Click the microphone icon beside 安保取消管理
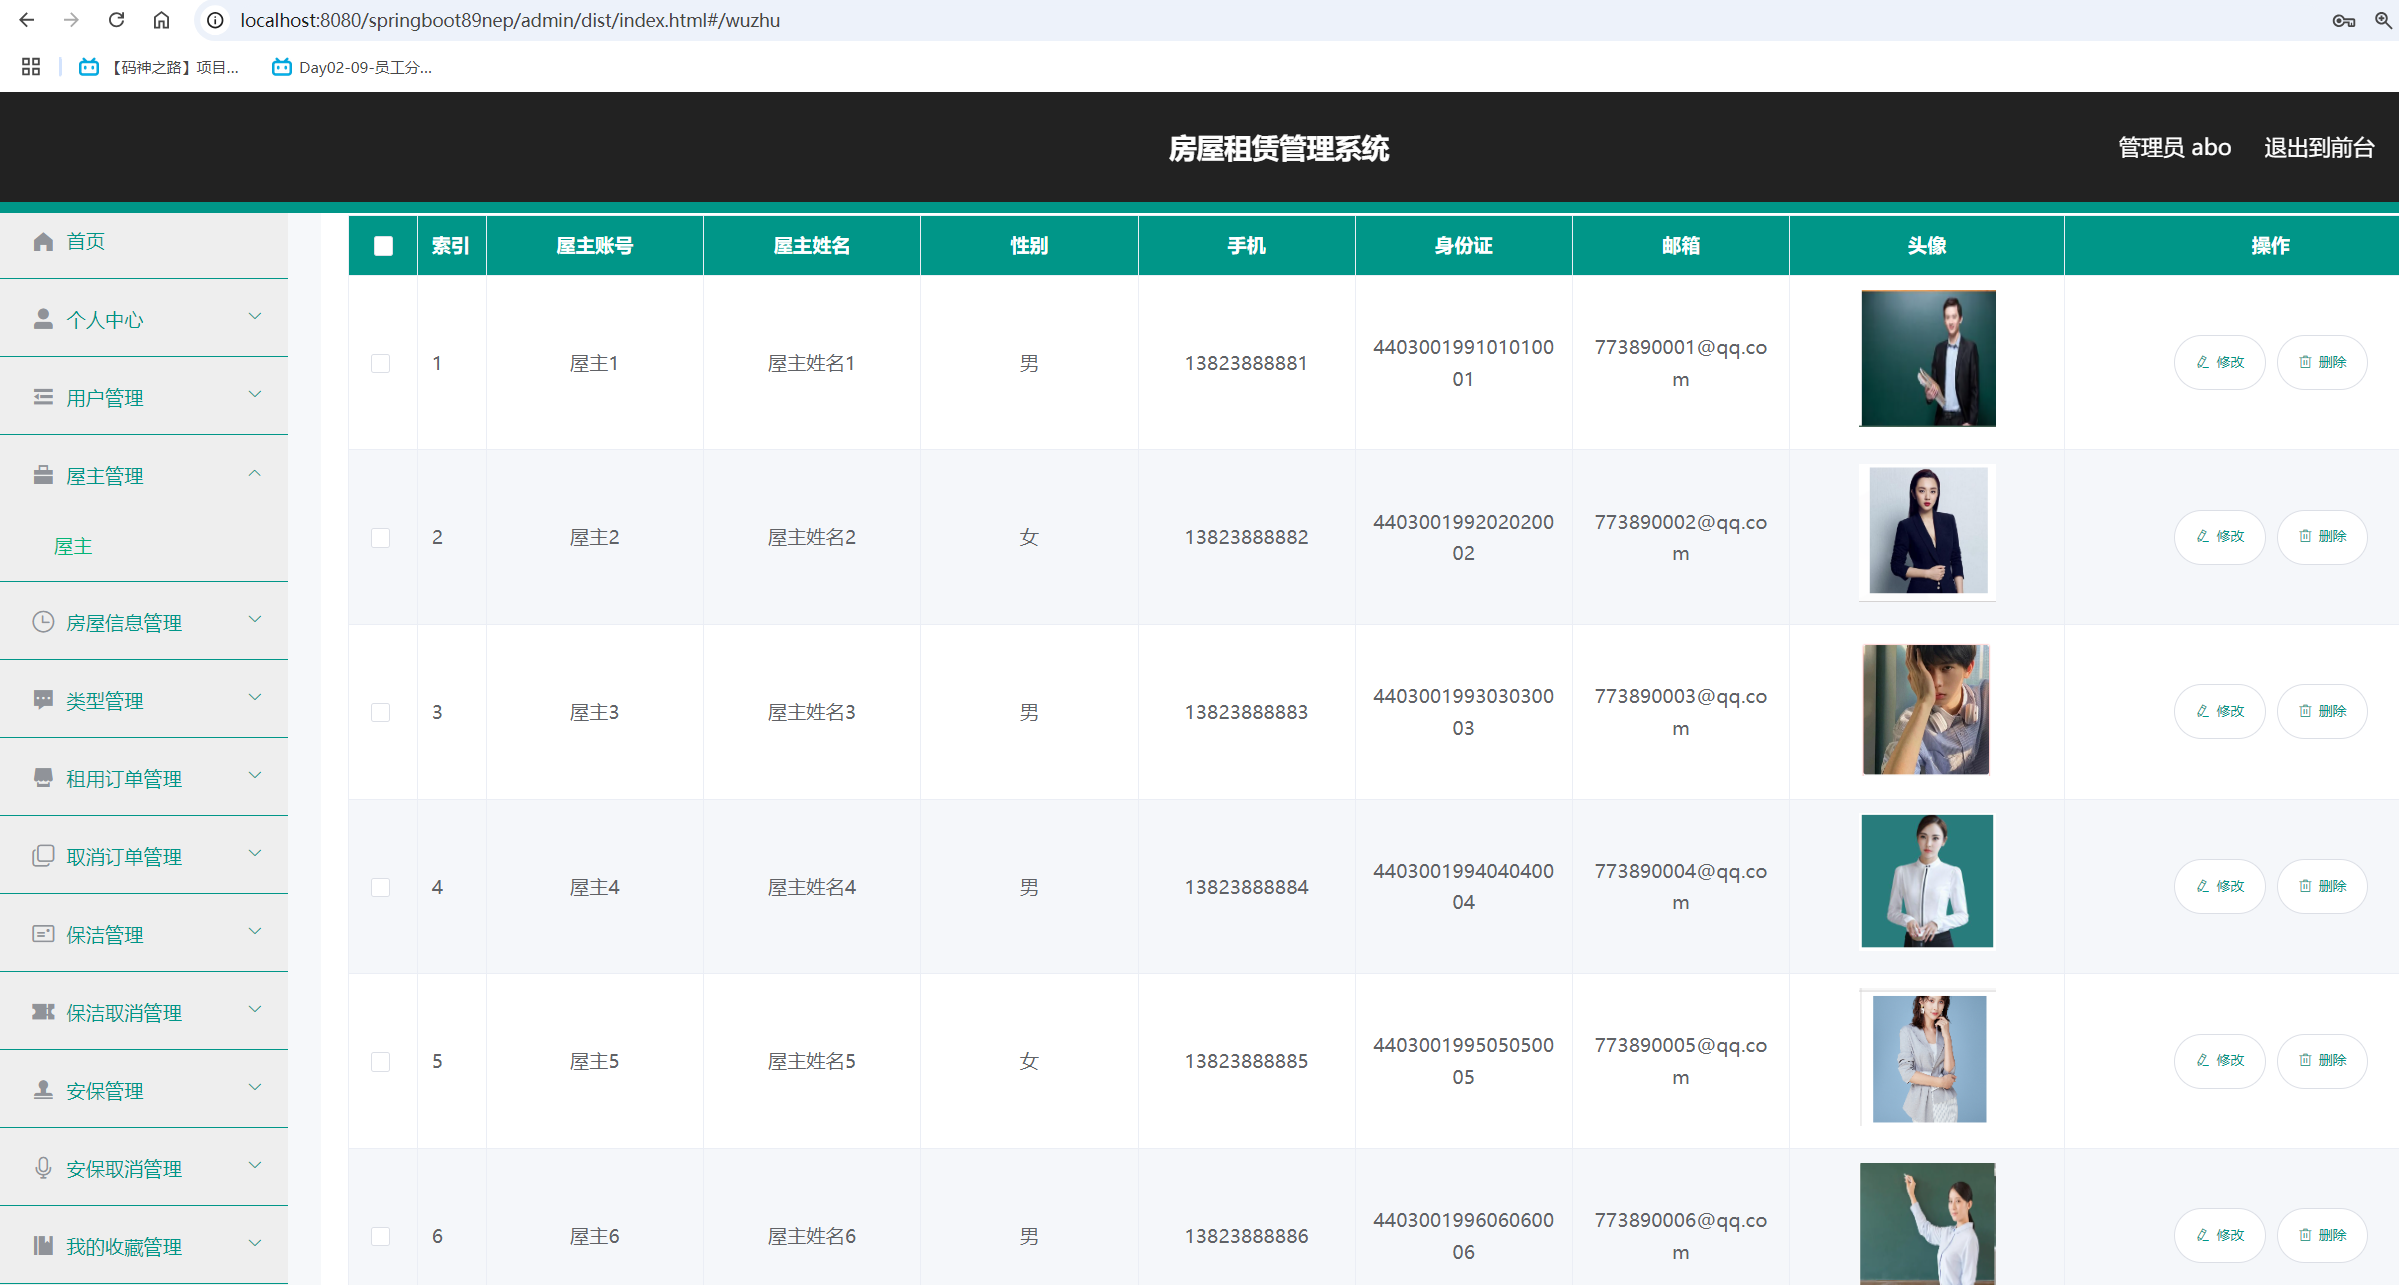 43,1168
